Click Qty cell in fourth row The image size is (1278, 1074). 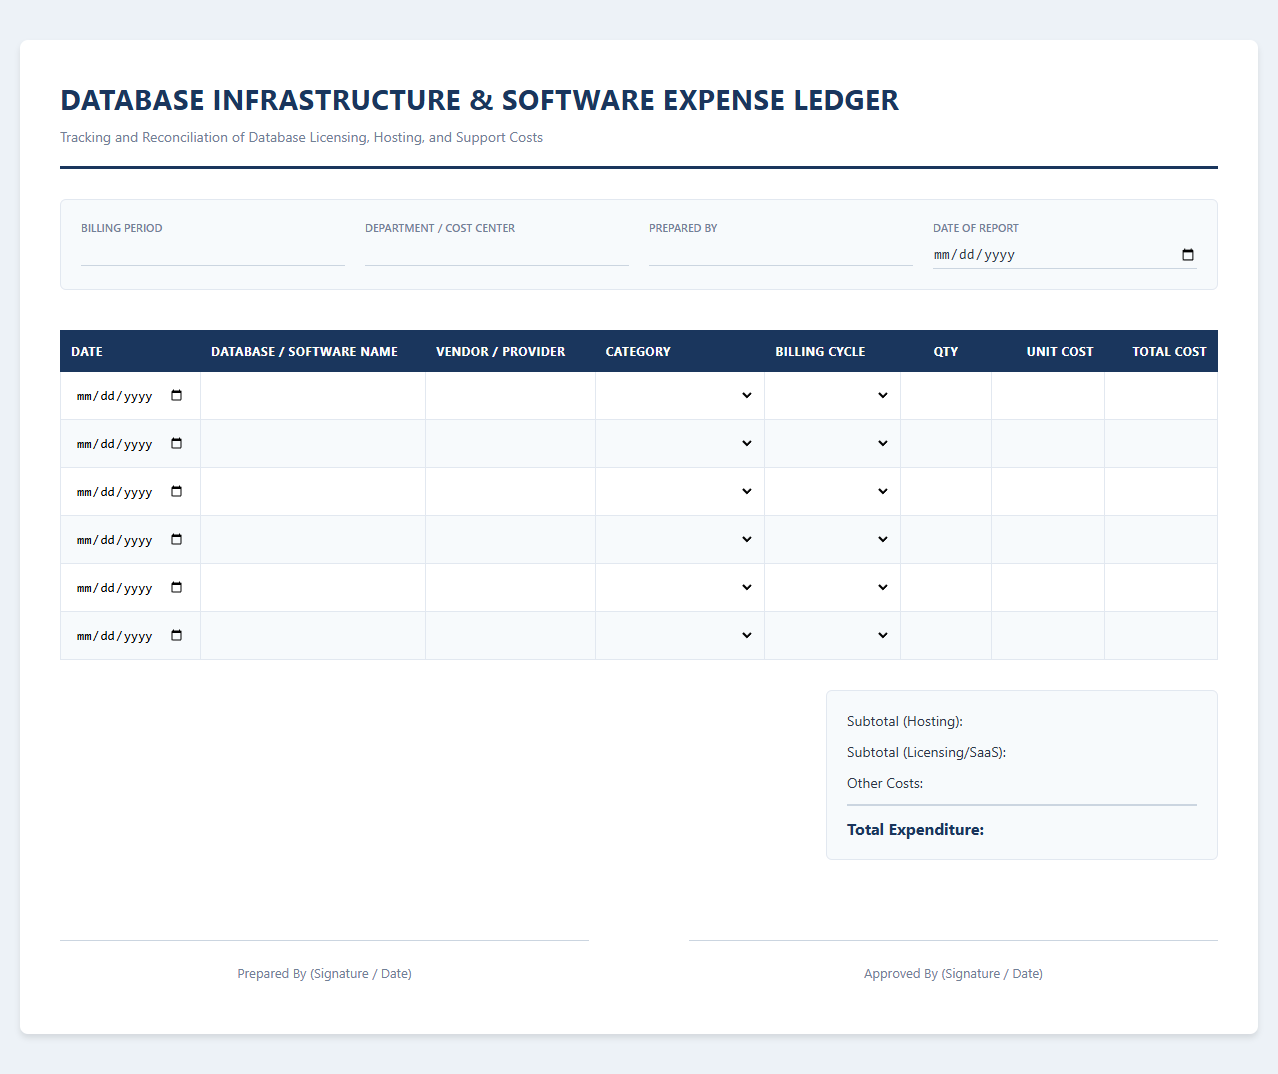946,540
